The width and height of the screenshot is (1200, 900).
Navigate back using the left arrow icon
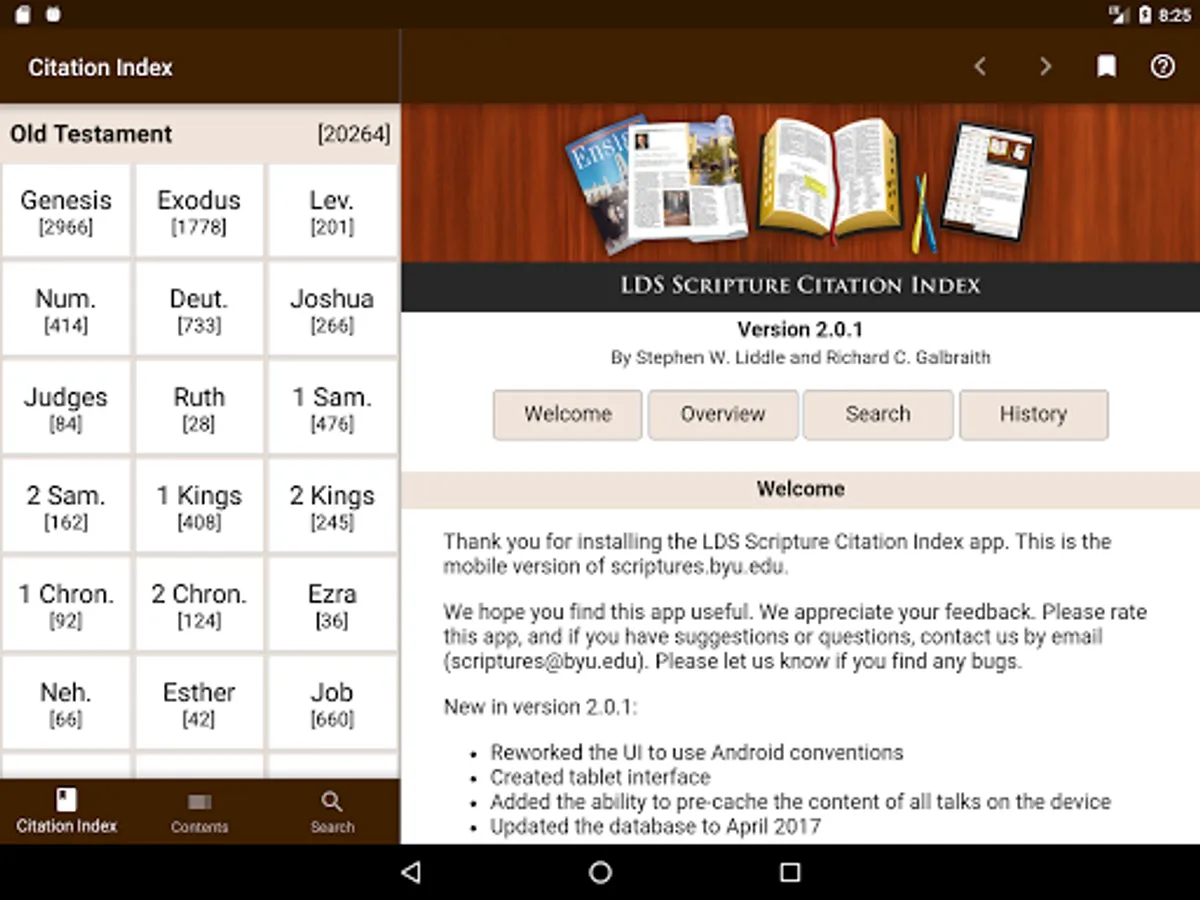[x=980, y=66]
